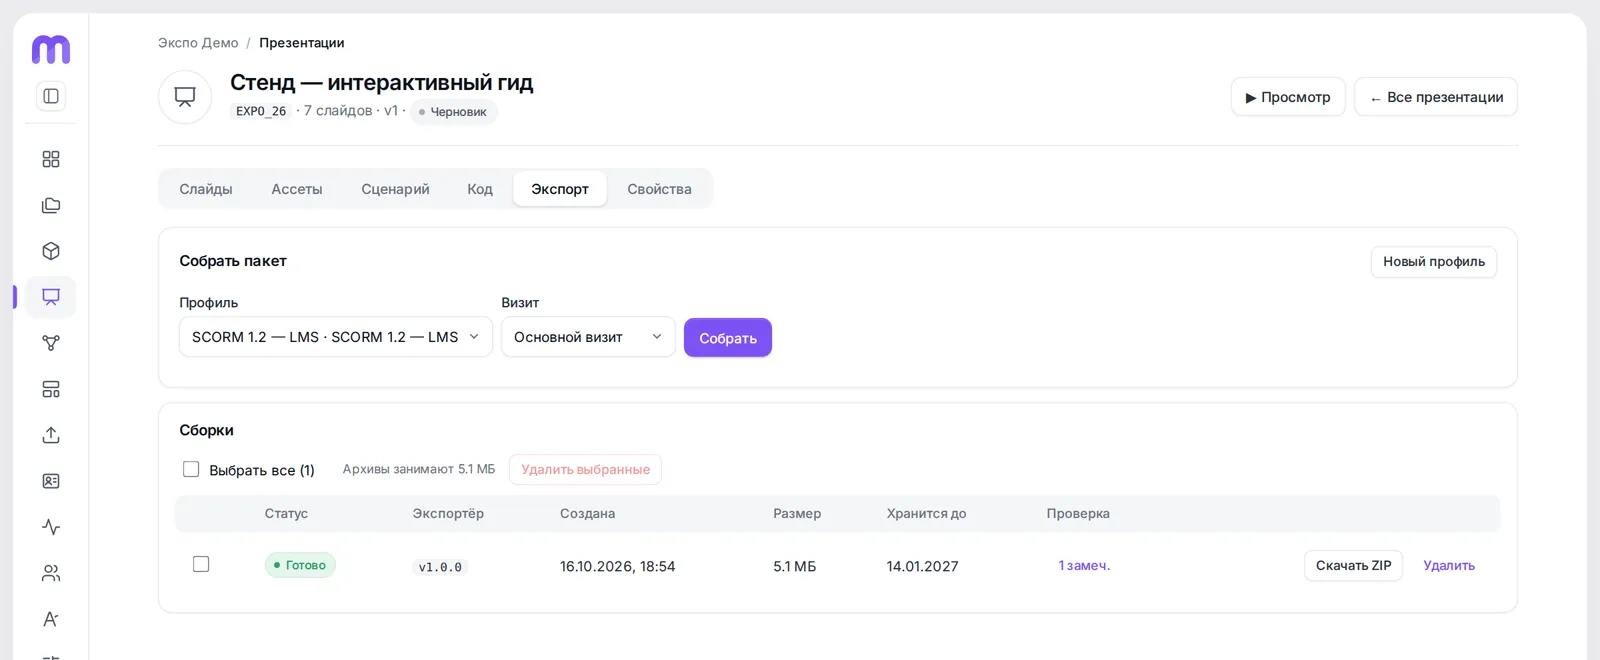This screenshot has width=1600, height=660.
Task: Open the cube icon in sidebar
Action: [x=51, y=251]
